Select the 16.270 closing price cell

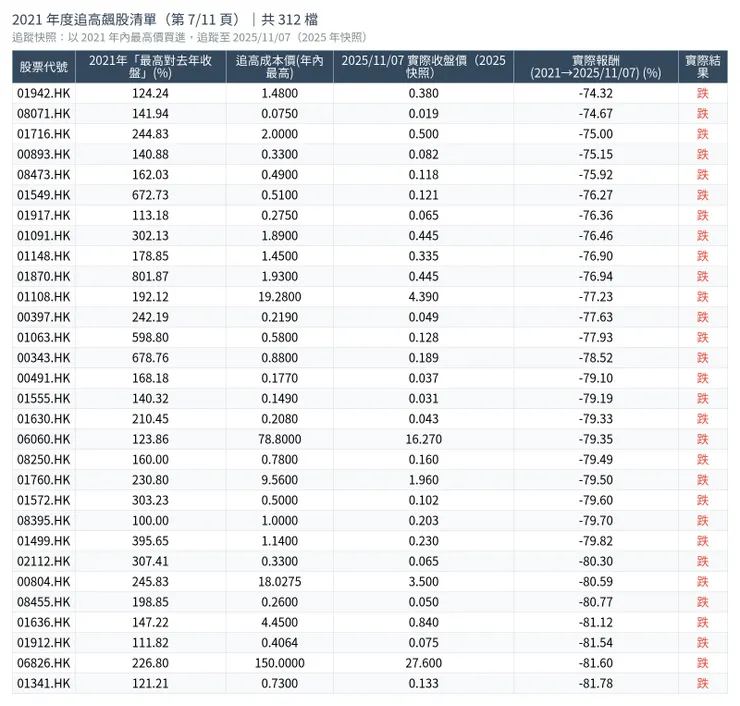click(x=423, y=439)
